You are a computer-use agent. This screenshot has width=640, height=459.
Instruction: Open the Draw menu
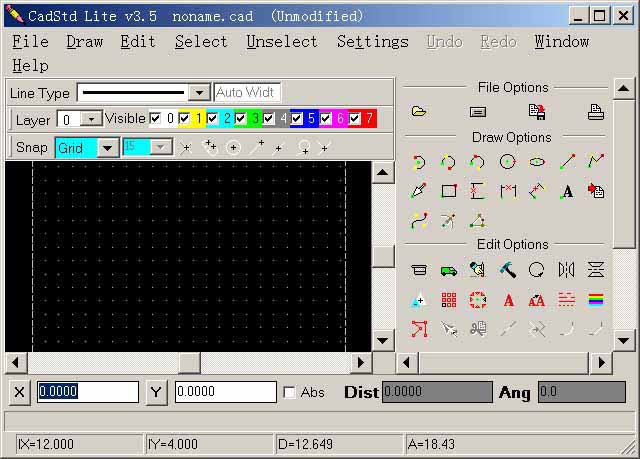point(85,41)
